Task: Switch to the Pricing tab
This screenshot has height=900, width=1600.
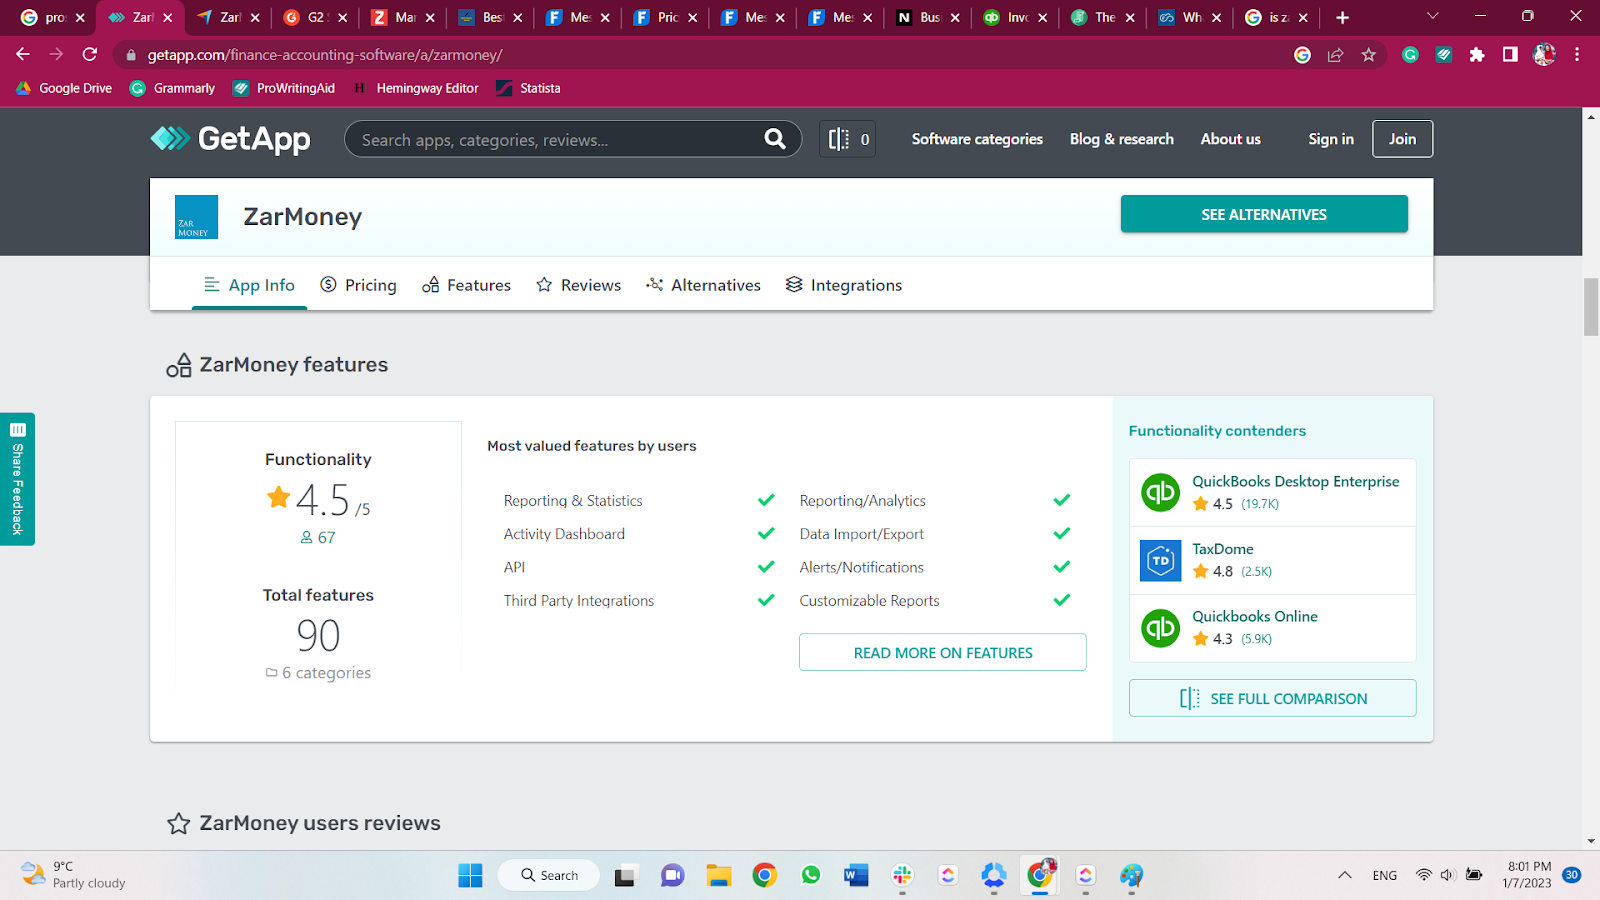Action: click(x=358, y=285)
